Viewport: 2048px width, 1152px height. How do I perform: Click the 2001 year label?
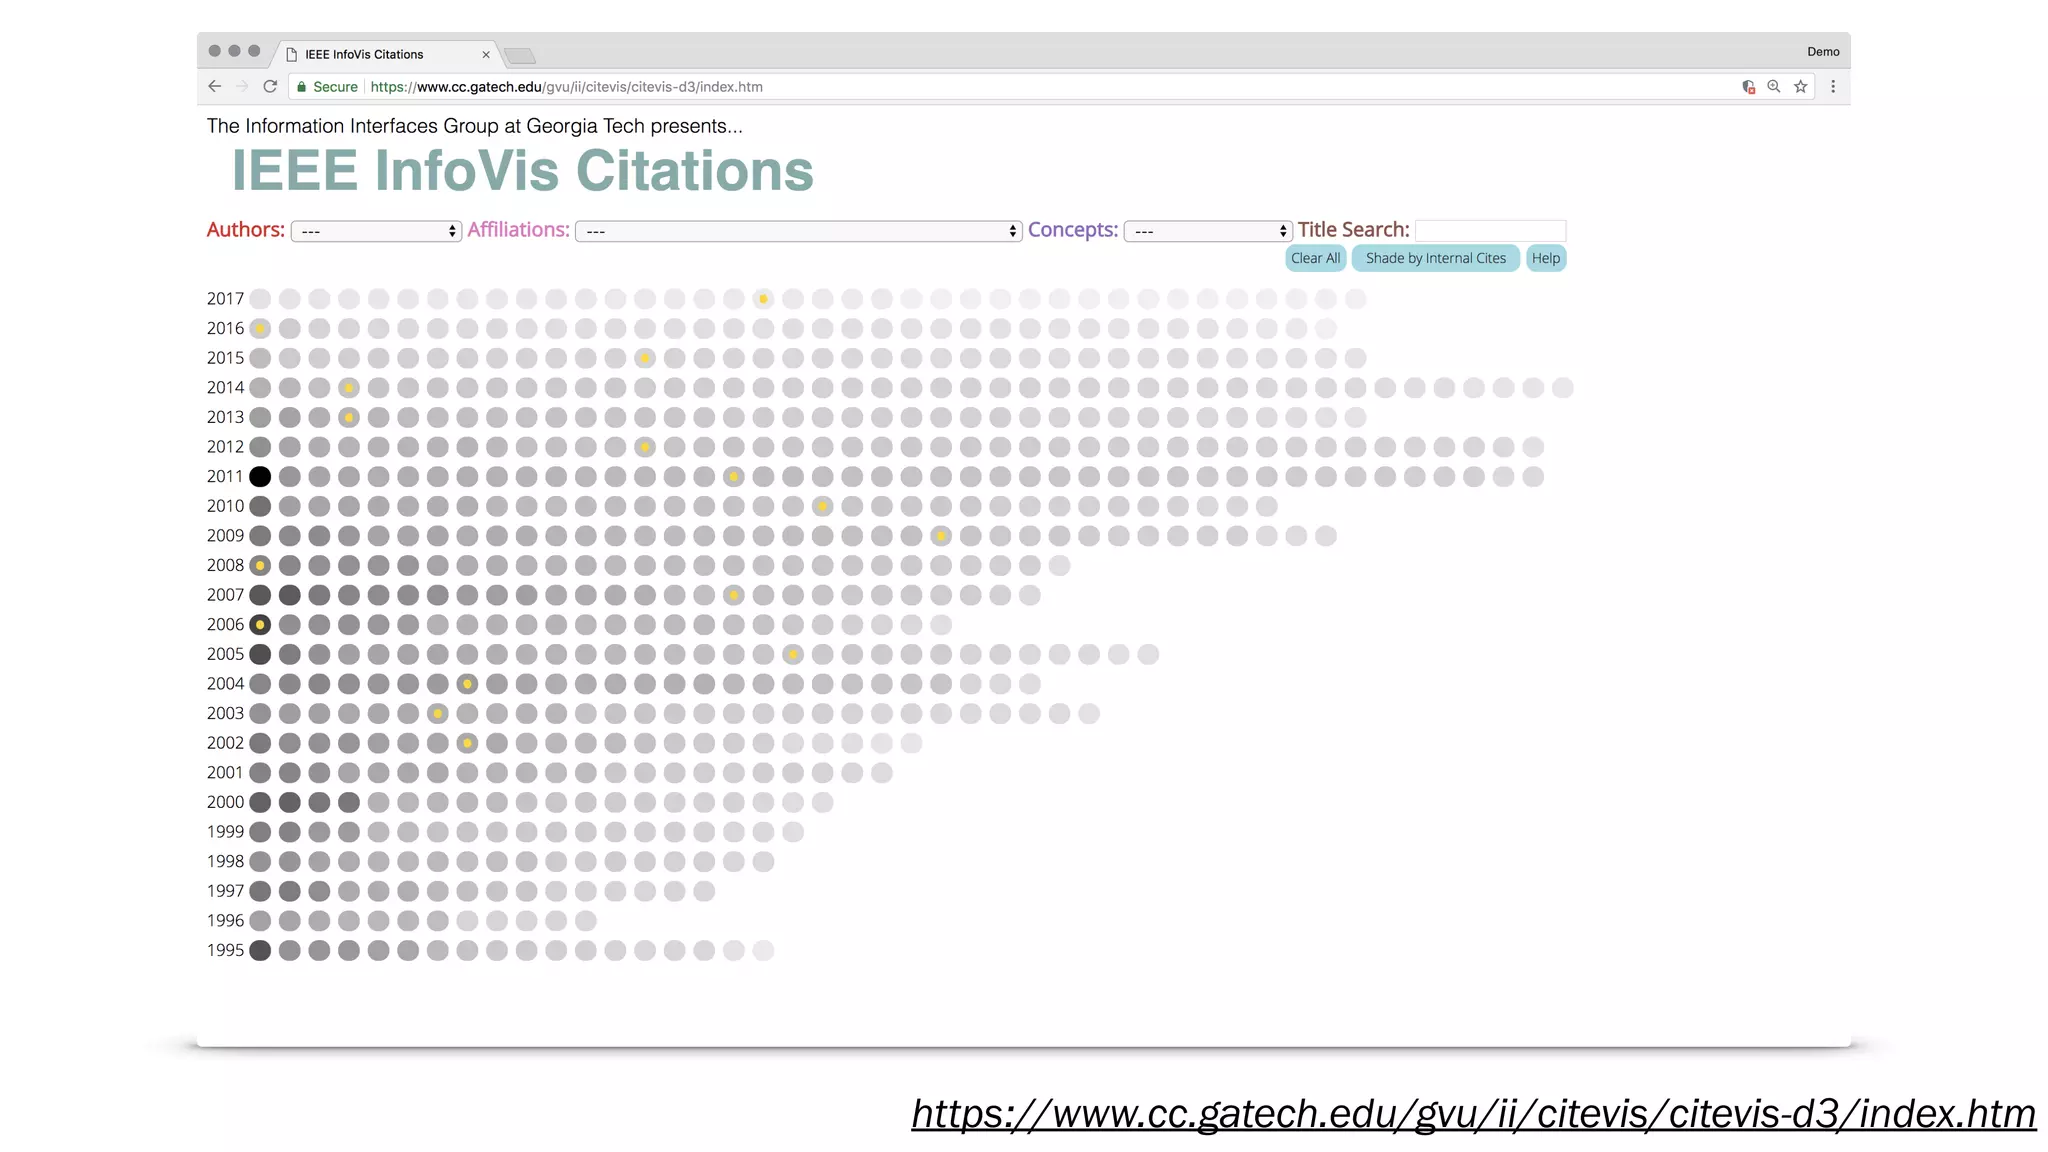[225, 773]
